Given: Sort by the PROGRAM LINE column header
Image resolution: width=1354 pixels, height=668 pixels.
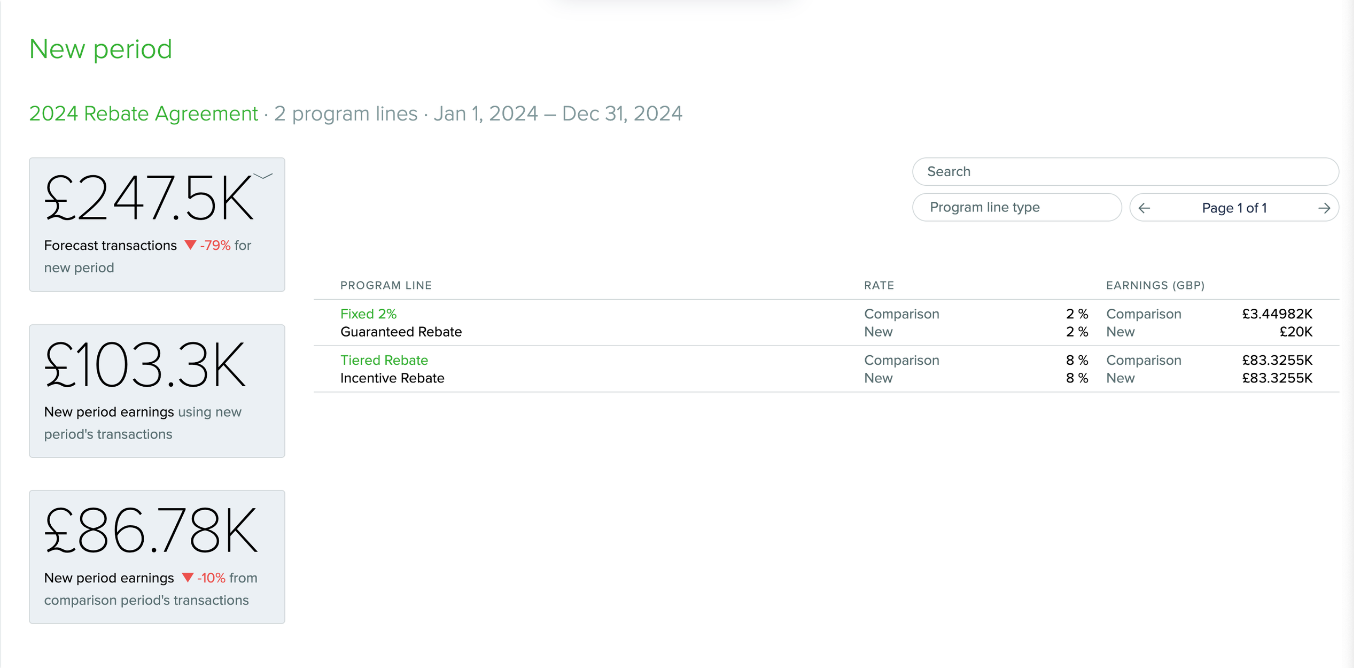Looking at the screenshot, I should coord(386,285).
